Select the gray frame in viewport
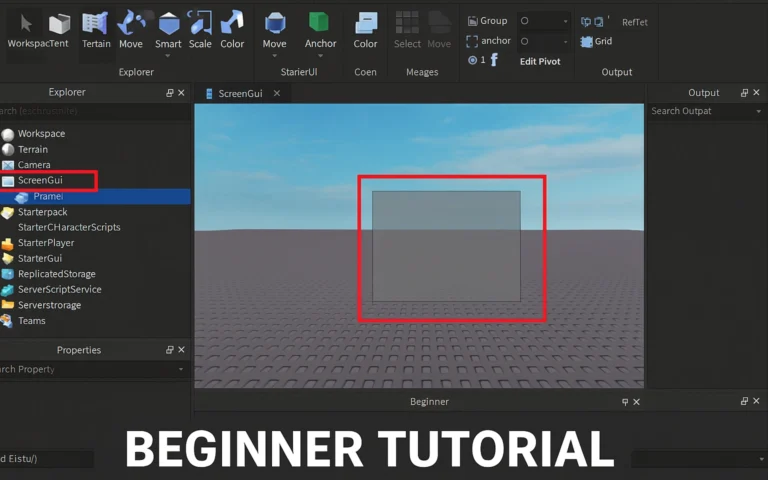768x480 pixels. pos(446,246)
